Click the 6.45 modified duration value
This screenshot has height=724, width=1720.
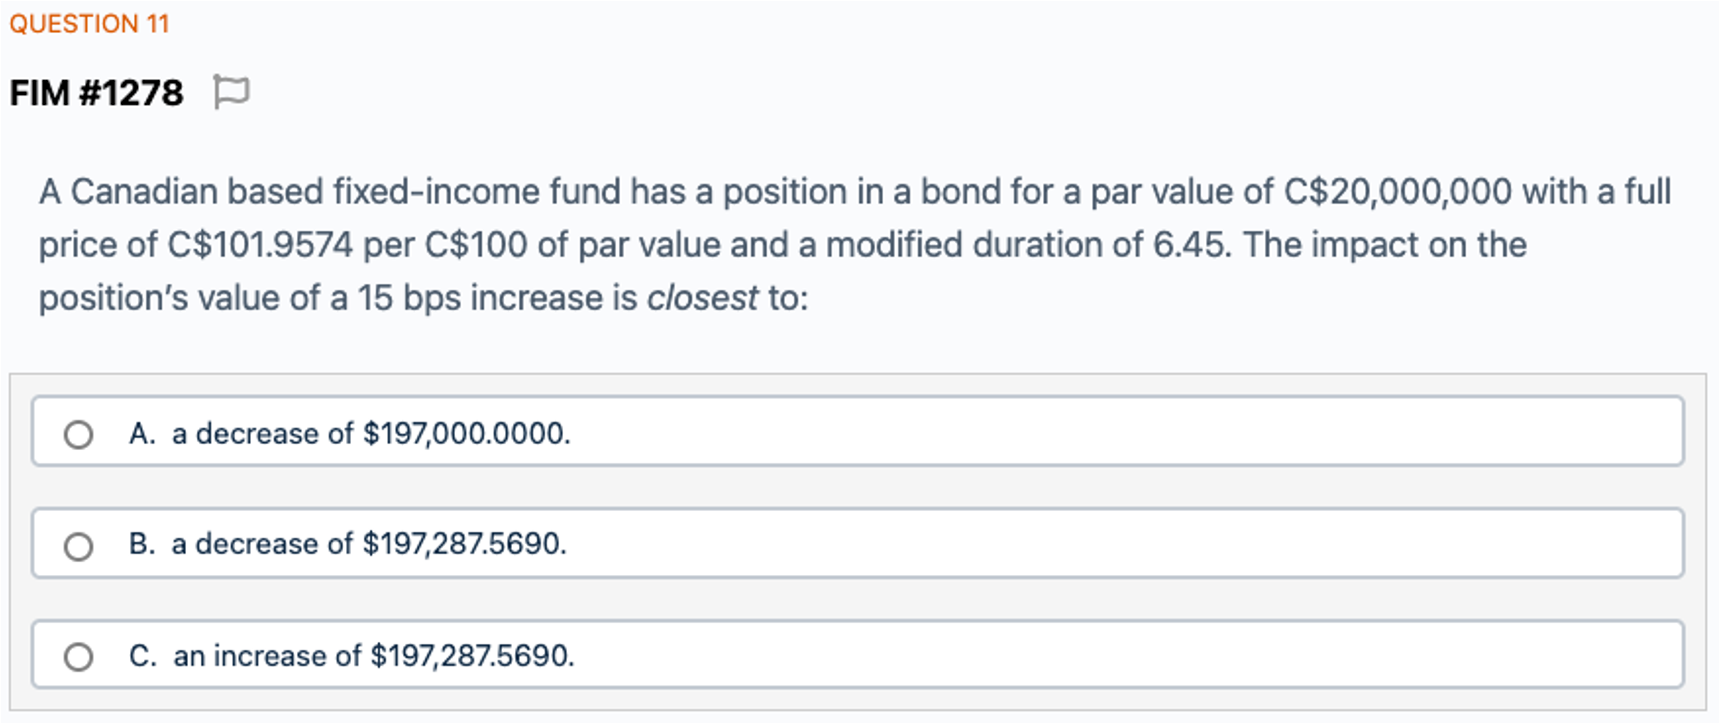[x=1190, y=245]
